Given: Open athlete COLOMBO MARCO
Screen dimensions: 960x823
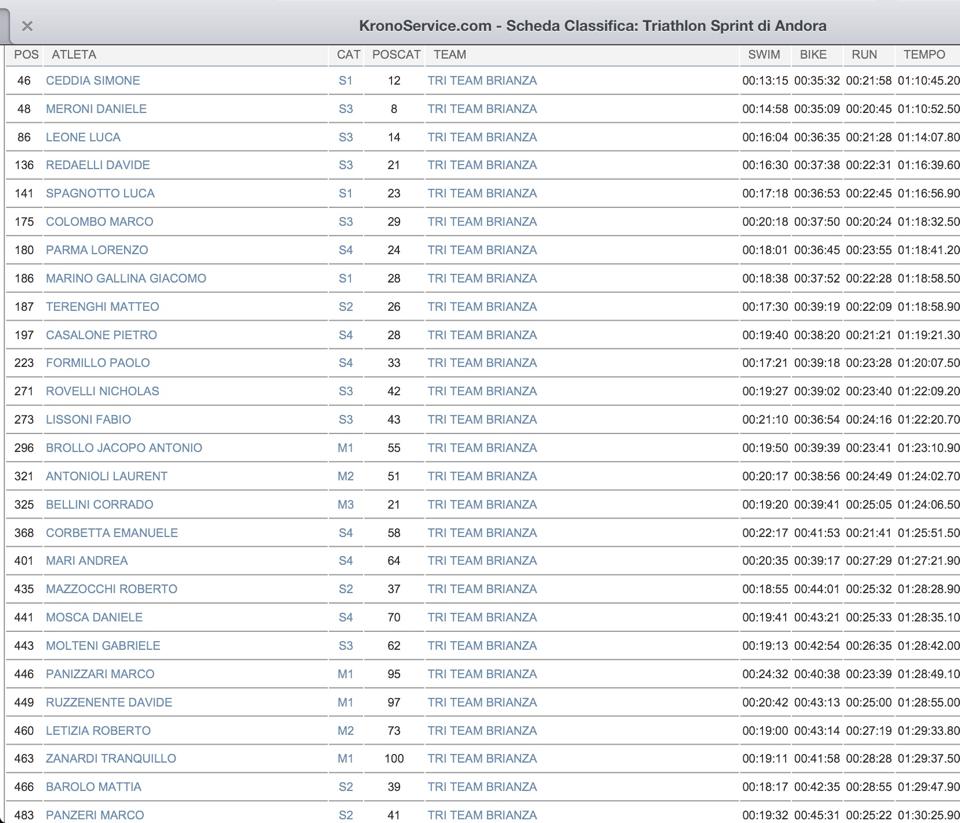Looking at the screenshot, I should [100, 222].
